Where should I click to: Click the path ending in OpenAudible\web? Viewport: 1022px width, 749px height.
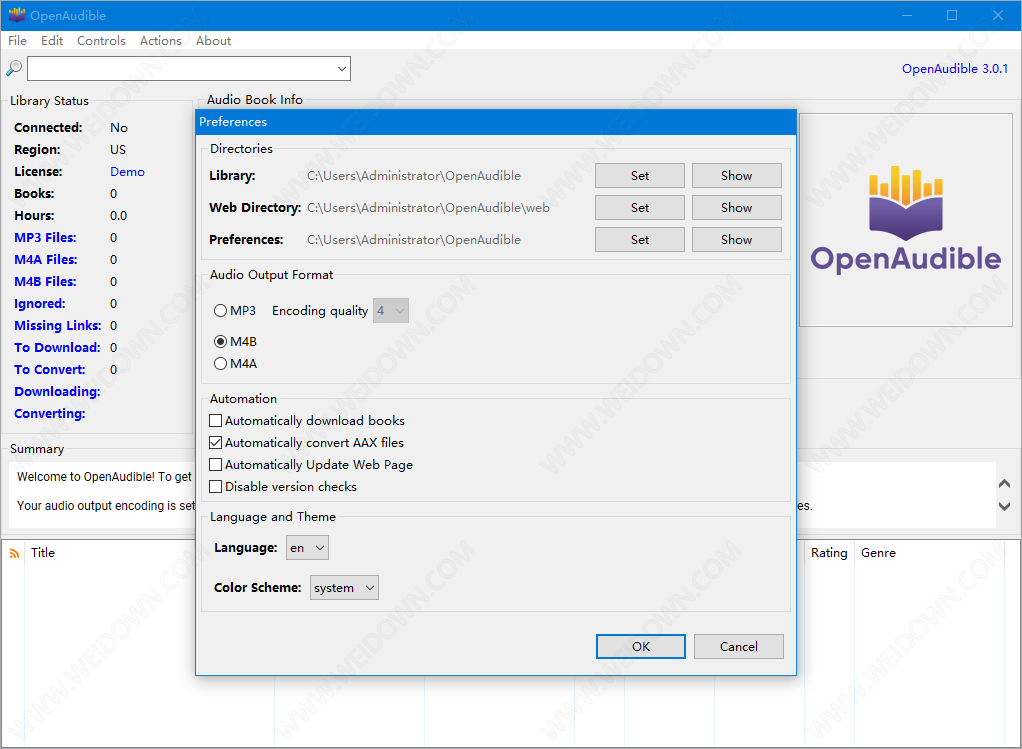click(428, 207)
